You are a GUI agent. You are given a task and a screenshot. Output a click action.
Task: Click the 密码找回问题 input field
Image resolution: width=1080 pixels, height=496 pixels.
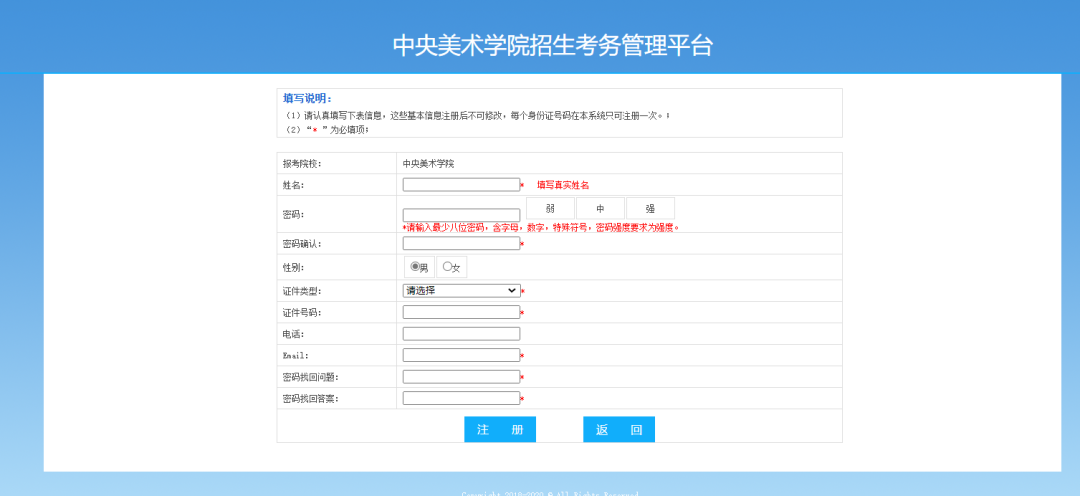[x=461, y=377]
